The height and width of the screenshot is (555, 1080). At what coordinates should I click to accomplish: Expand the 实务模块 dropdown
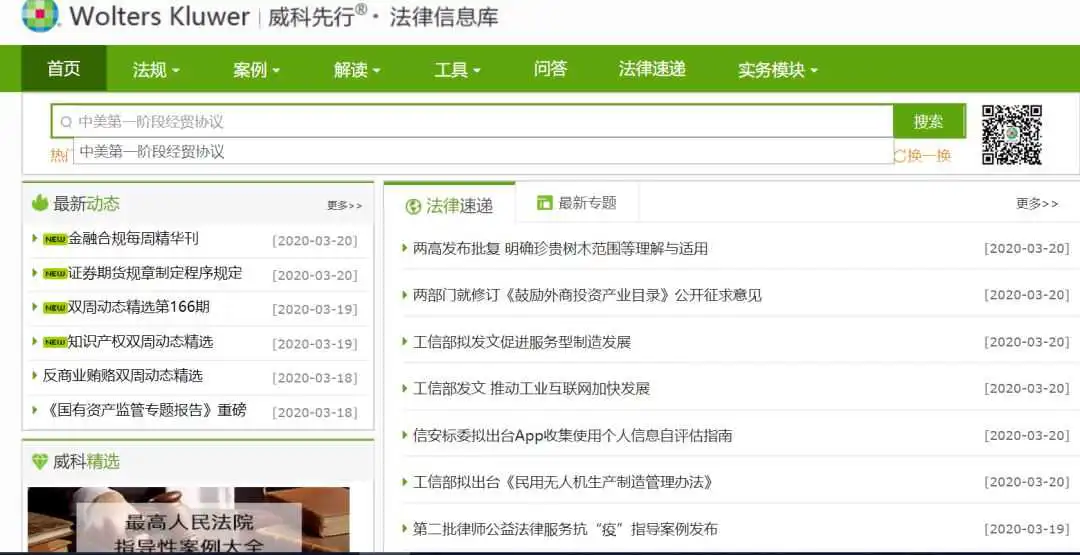click(x=778, y=70)
